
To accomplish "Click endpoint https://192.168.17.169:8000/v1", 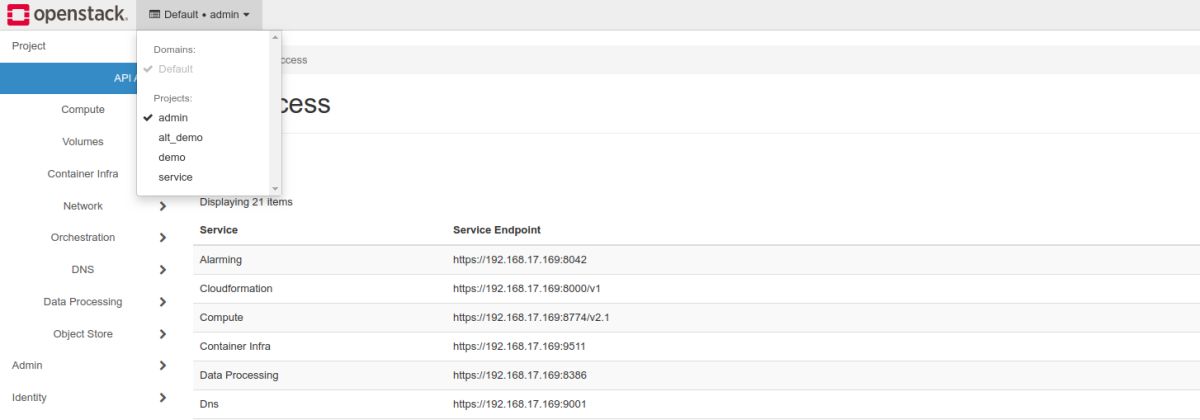I will (526, 289).
